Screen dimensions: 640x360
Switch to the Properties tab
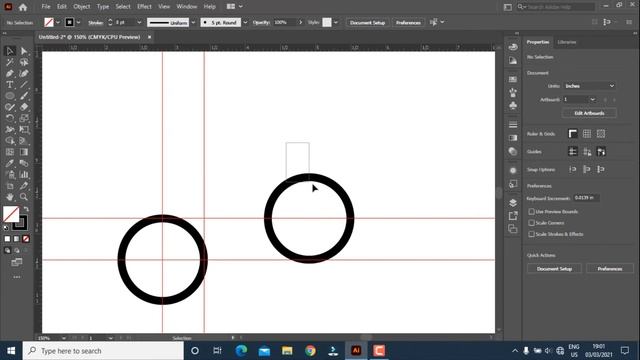point(538,42)
